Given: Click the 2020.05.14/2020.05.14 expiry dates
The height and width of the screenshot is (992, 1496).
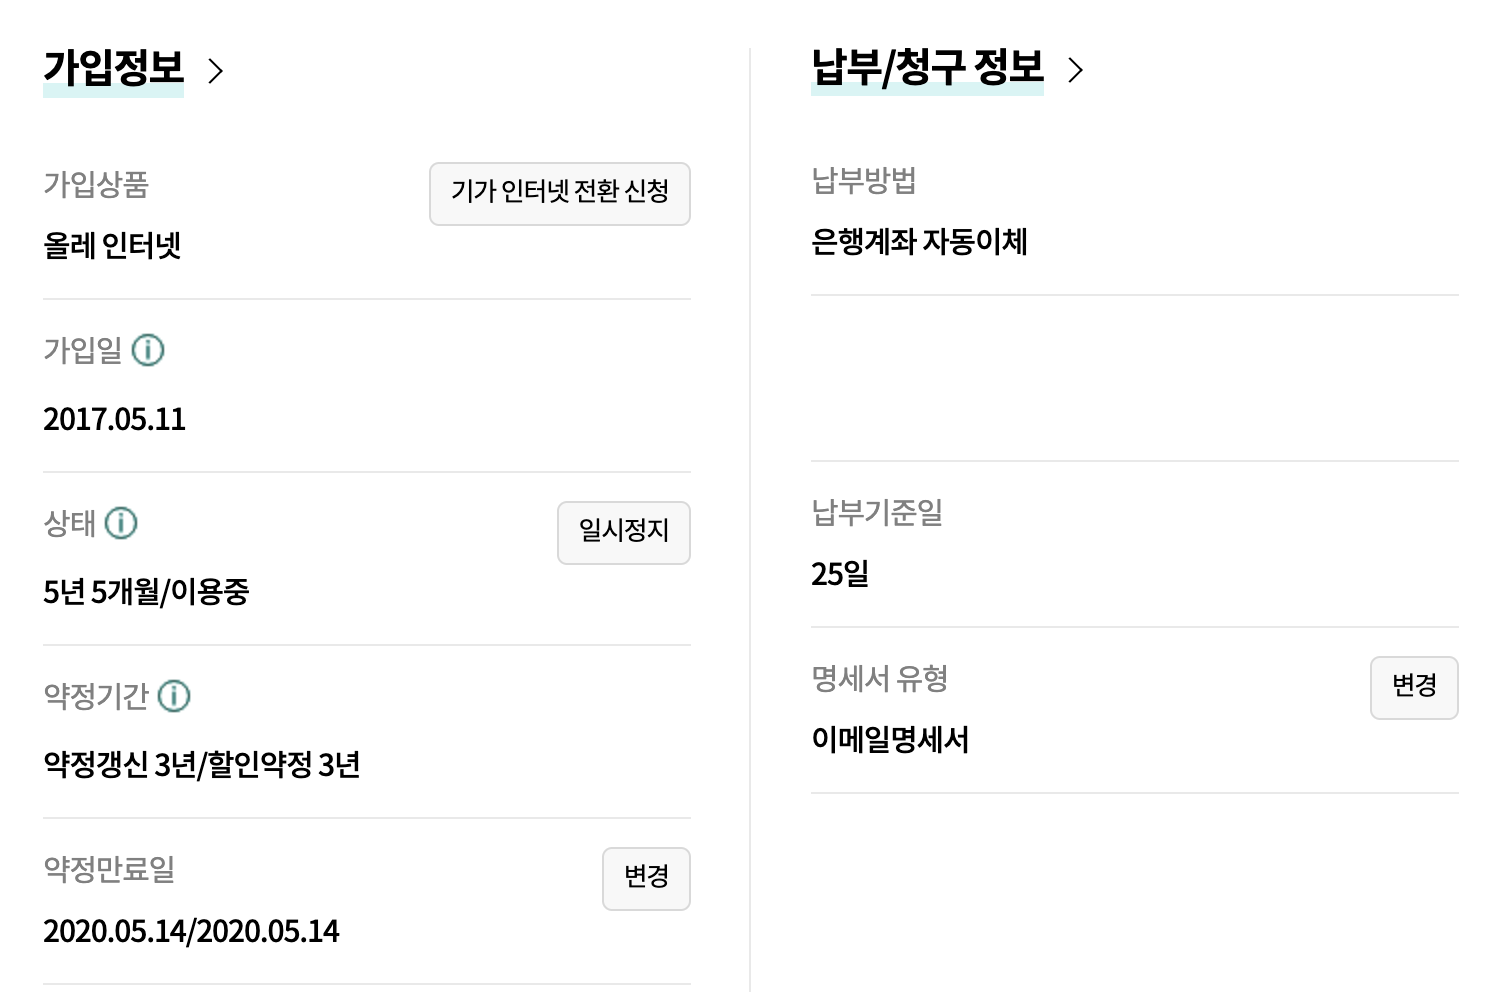Looking at the screenshot, I should (191, 932).
